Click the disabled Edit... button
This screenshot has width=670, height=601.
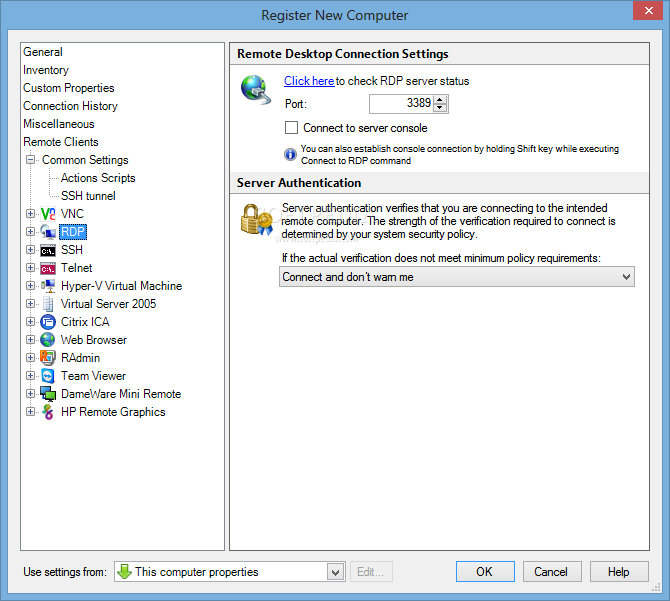point(371,572)
